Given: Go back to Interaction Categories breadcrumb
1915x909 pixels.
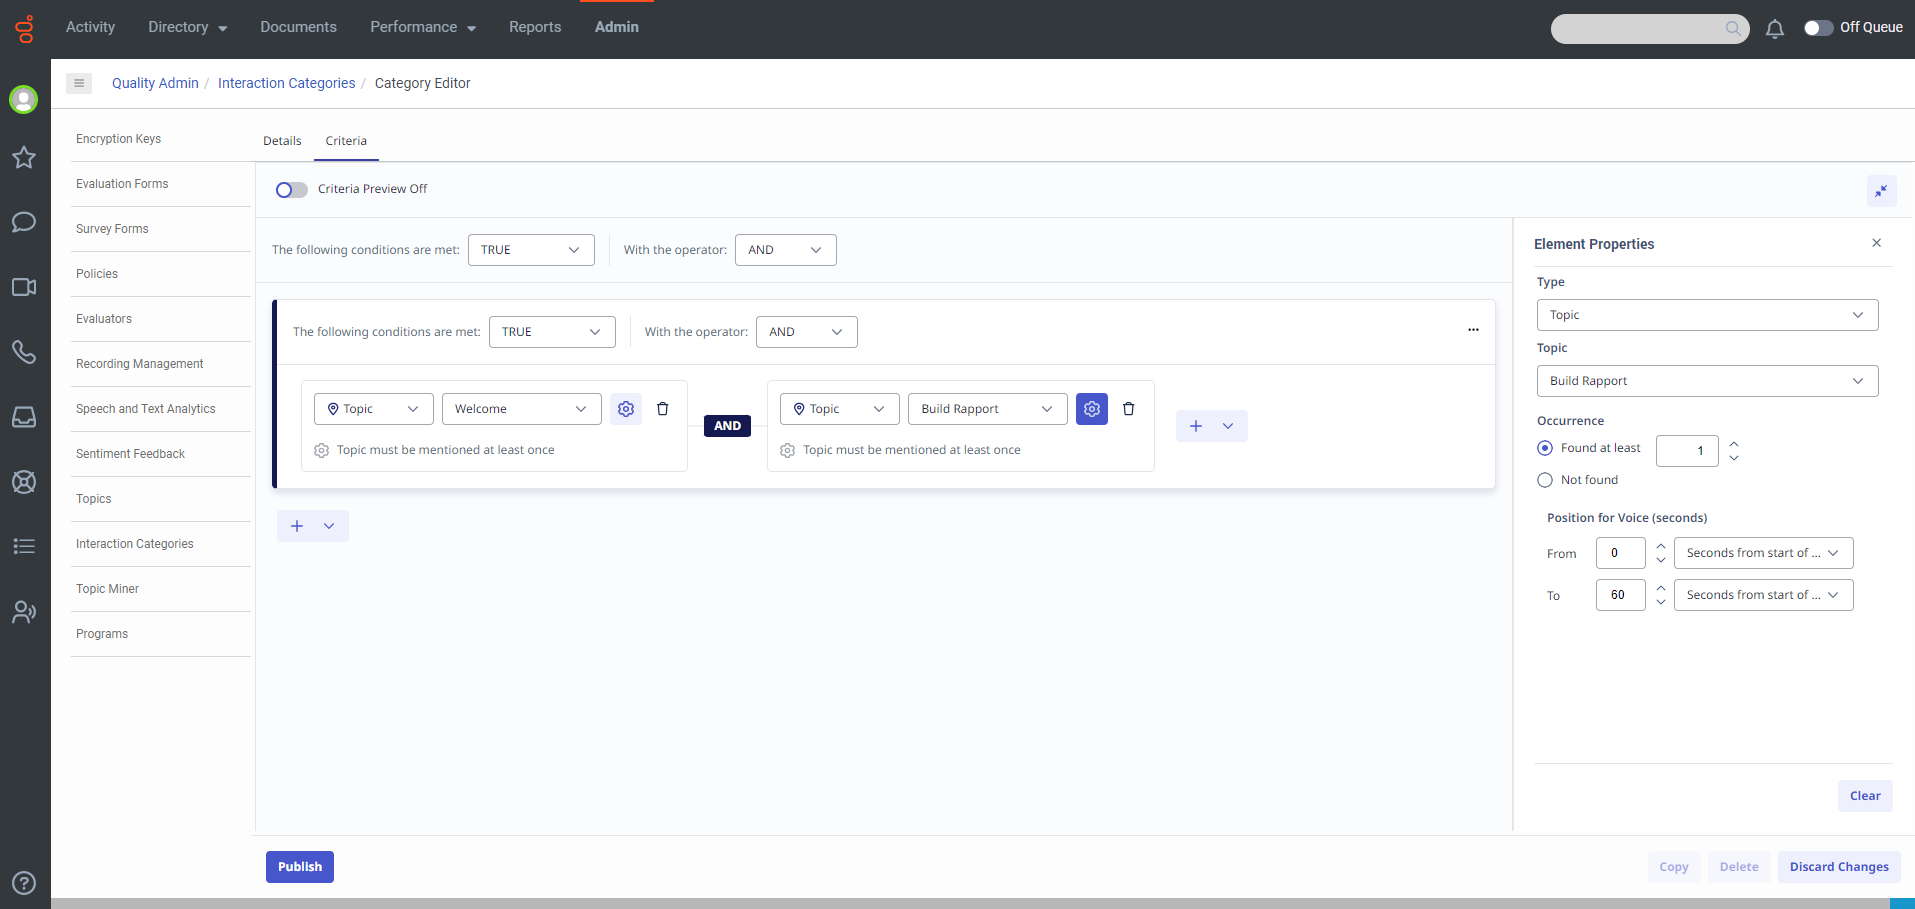Looking at the screenshot, I should click(286, 83).
